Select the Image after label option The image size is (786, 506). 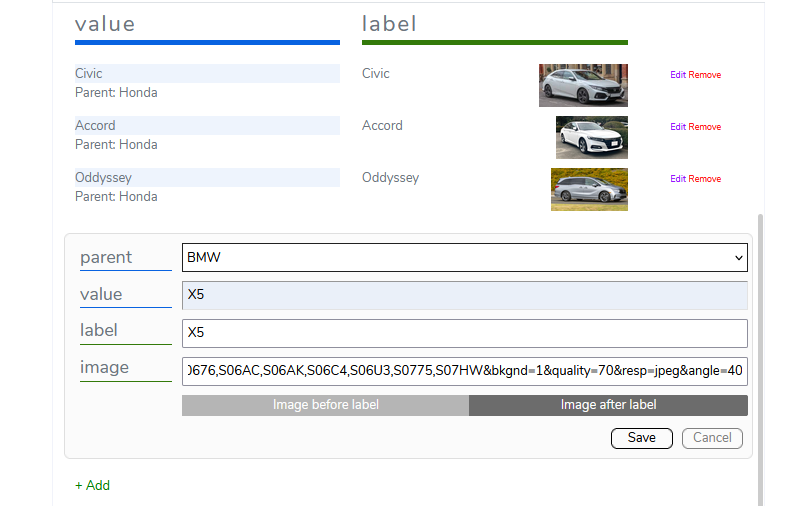point(608,405)
